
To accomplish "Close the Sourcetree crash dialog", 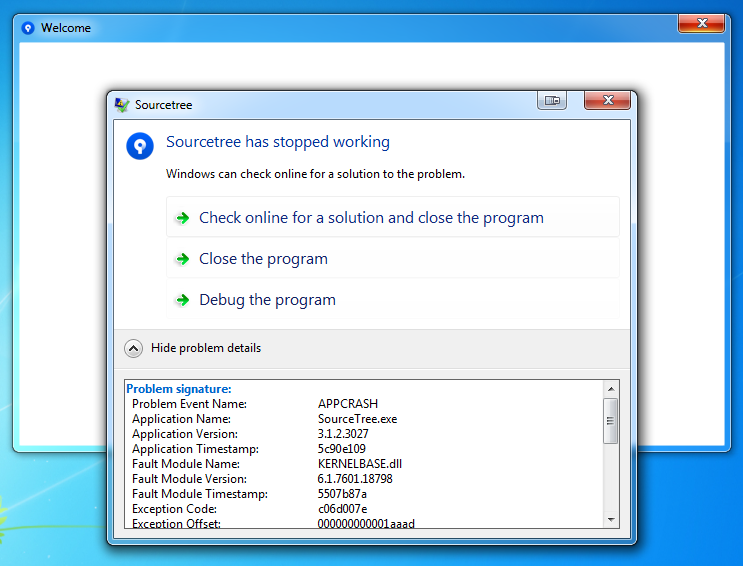I will coord(607,100).
